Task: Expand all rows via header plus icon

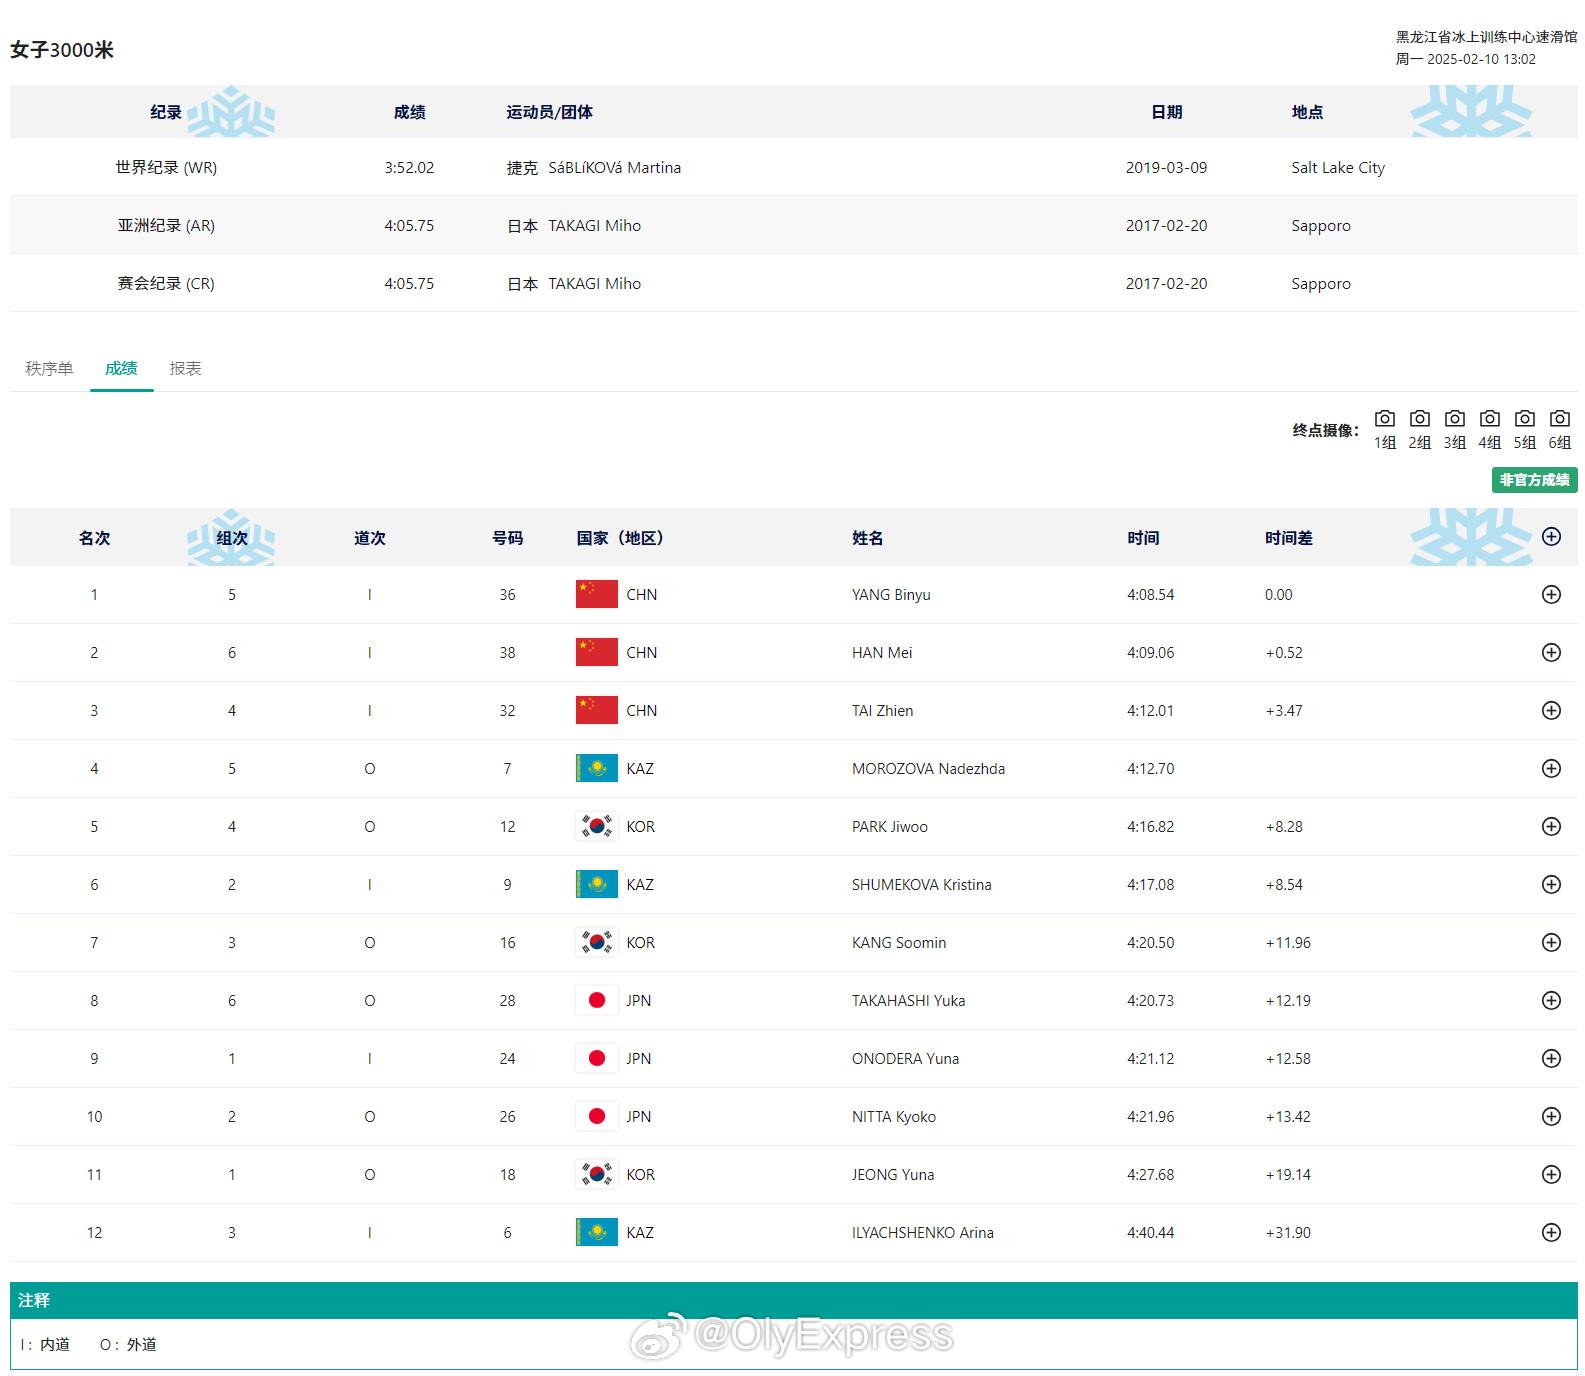Action: click(1551, 536)
